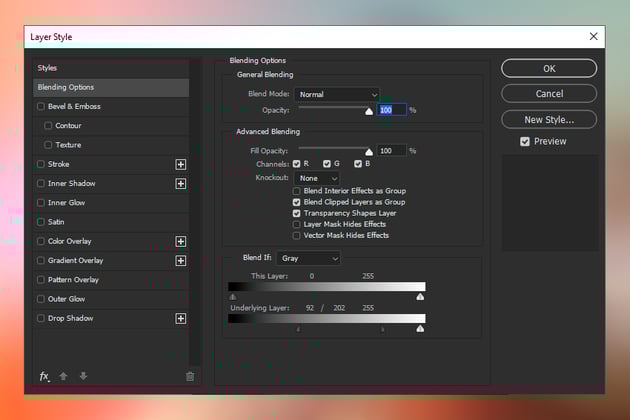Image resolution: width=630 pixels, height=420 pixels.
Task: Move effect up with arrow icon
Action: point(63,376)
